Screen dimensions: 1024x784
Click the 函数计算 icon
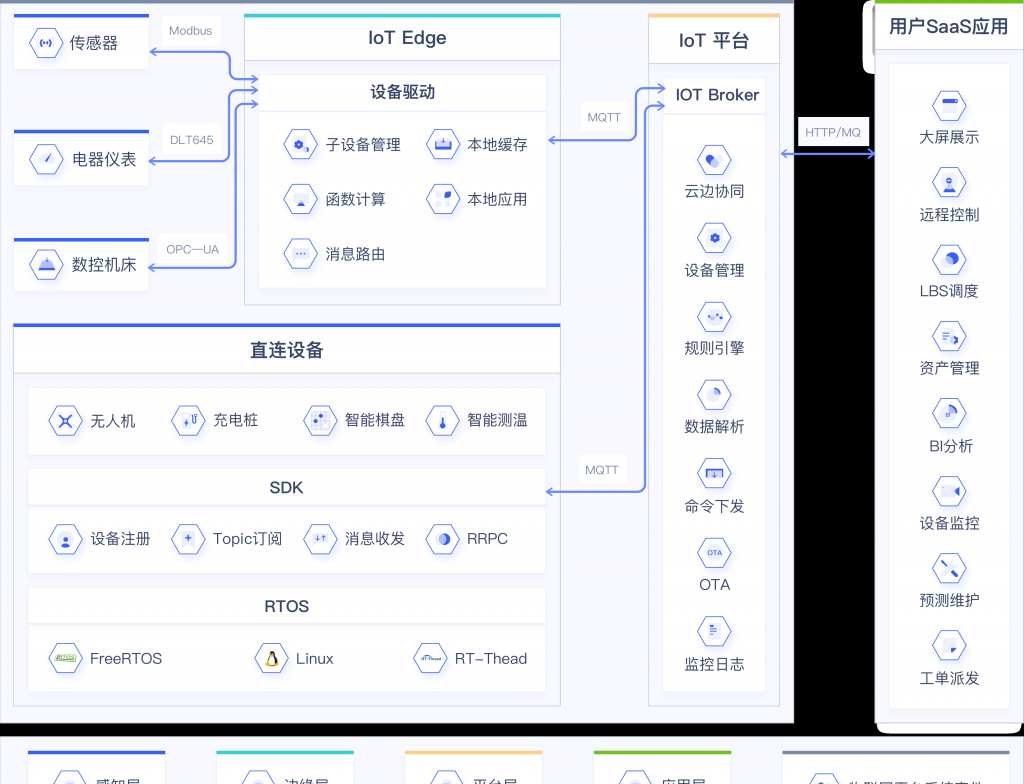[x=300, y=199]
